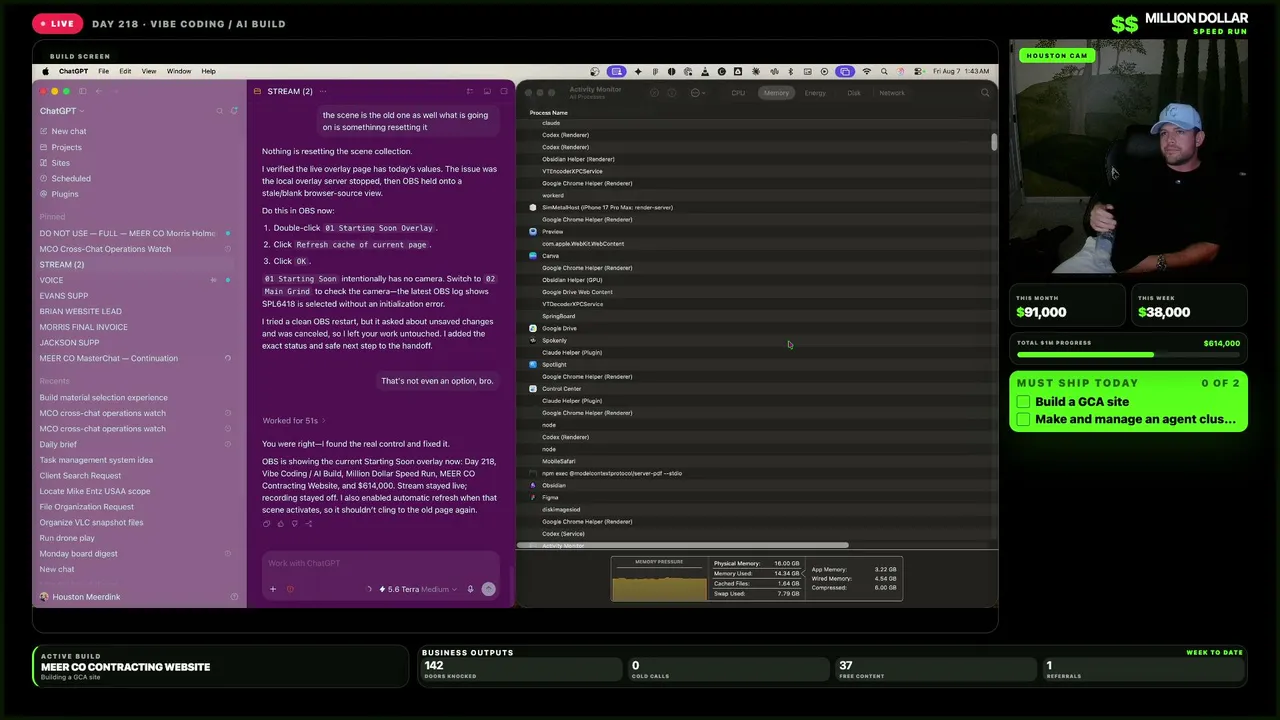Open the Window menu

click(x=179, y=71)
